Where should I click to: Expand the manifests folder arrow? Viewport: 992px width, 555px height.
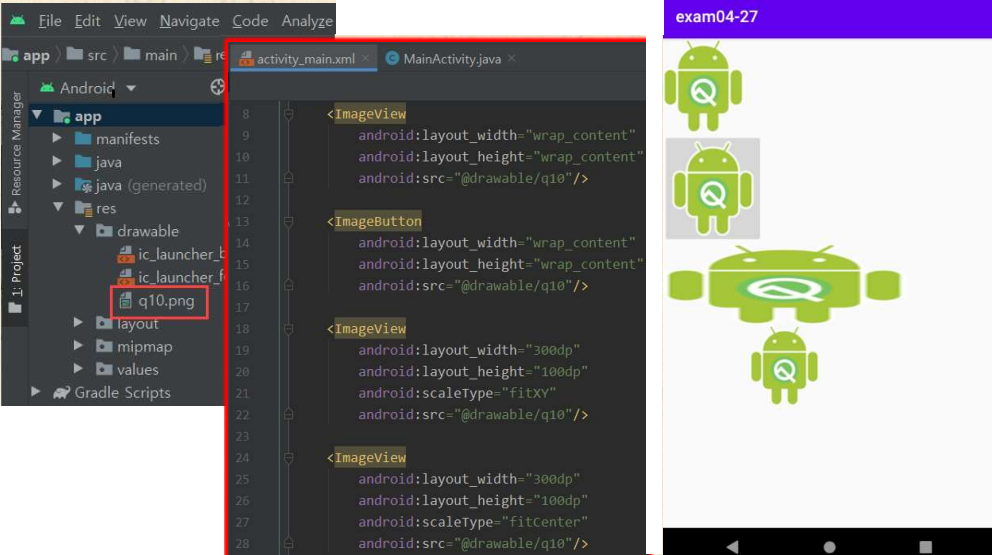click(57, 138)
